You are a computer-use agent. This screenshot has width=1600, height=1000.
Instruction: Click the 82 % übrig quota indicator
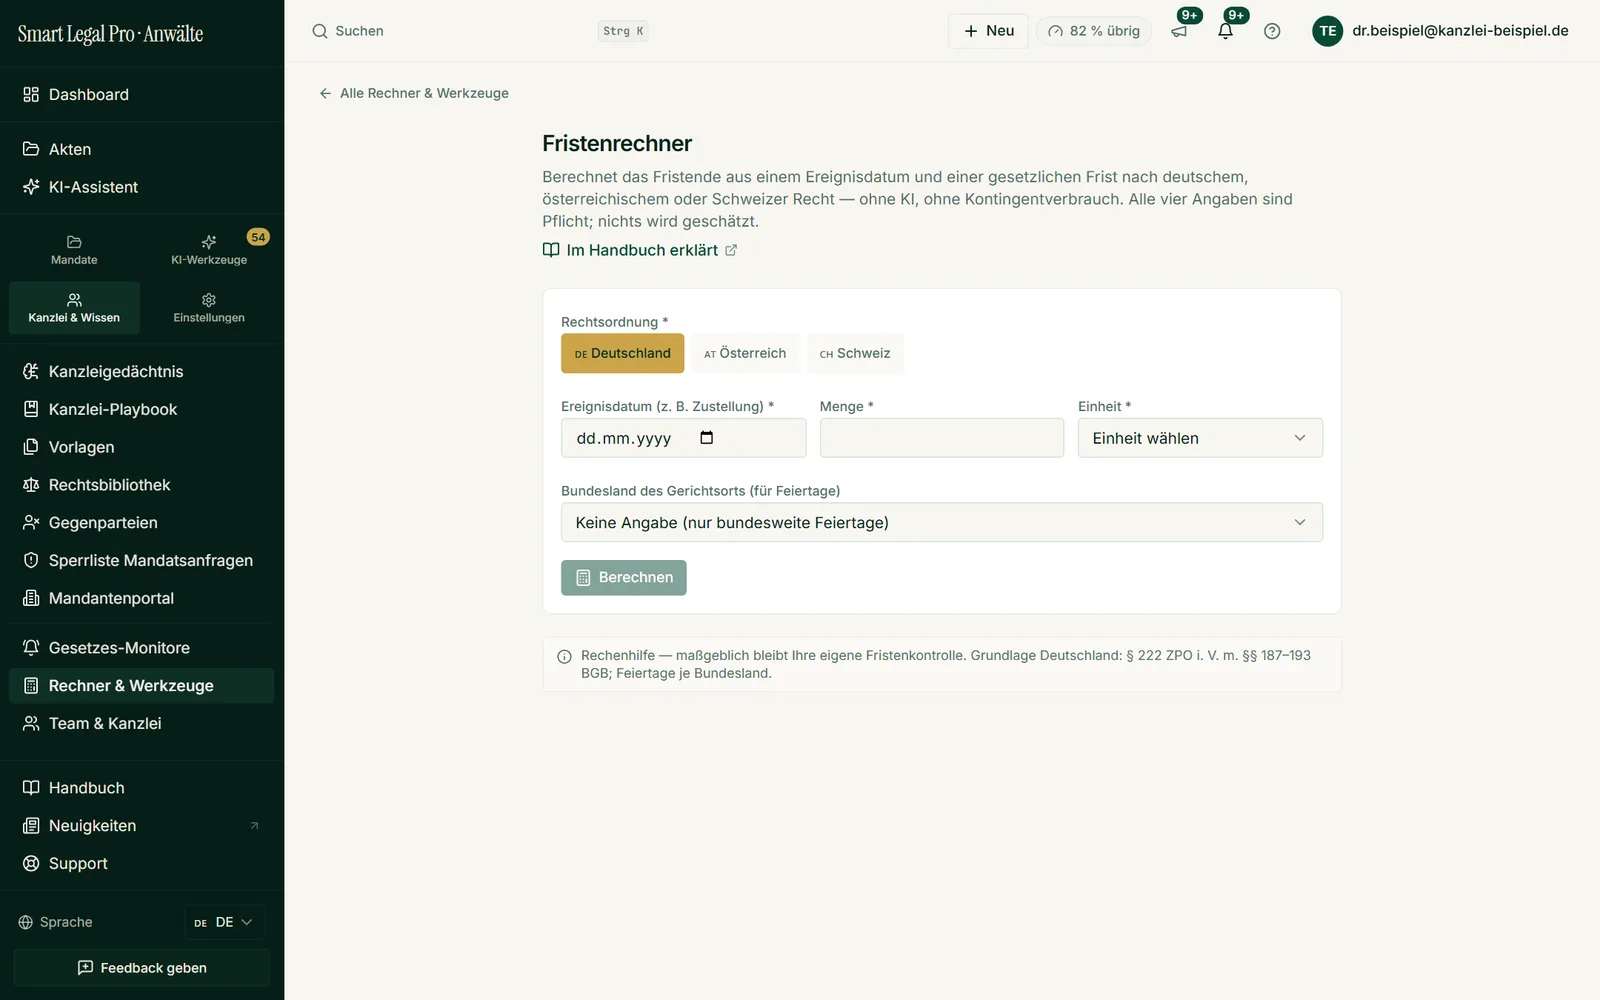[1094, 31]
